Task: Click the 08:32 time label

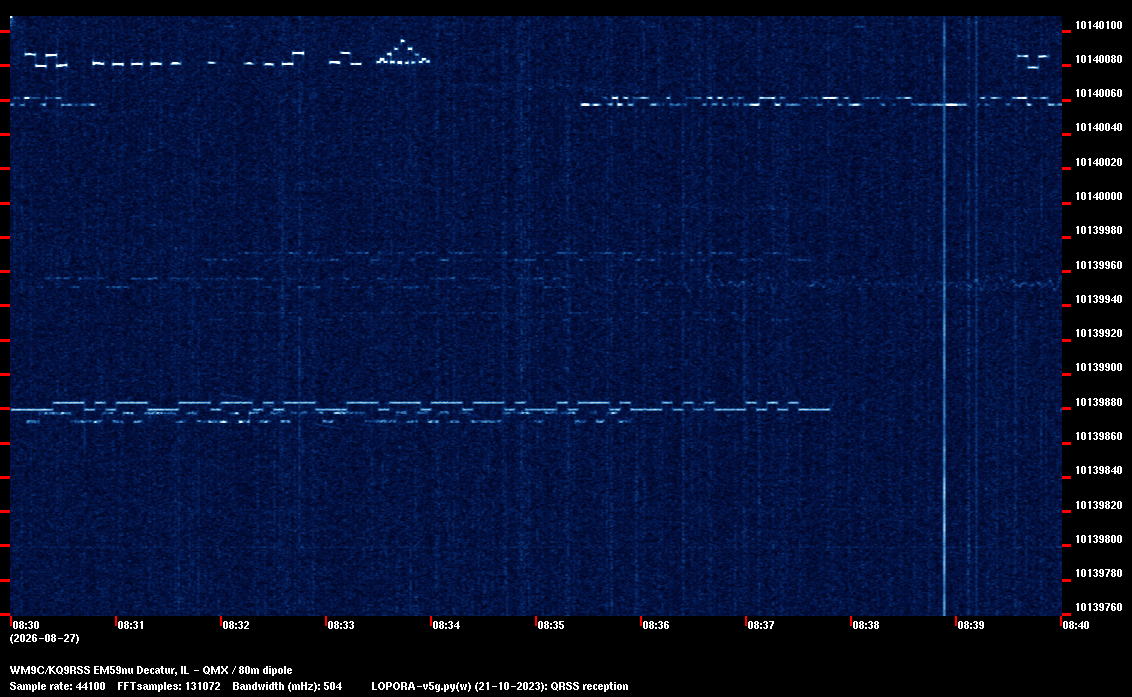Action: pos(236,625)
